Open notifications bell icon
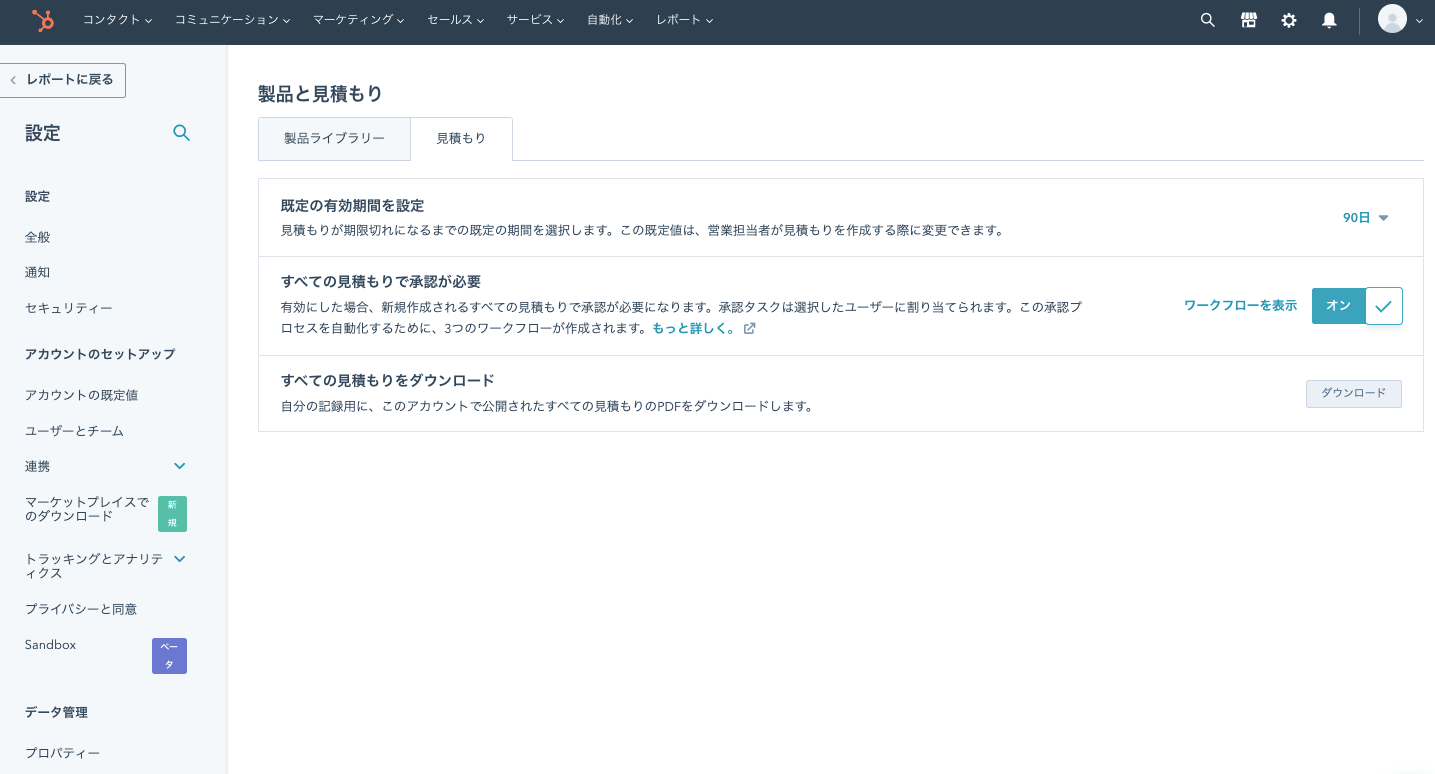This screenshot has height=774, width=1435. click(x=1329, y=20)
